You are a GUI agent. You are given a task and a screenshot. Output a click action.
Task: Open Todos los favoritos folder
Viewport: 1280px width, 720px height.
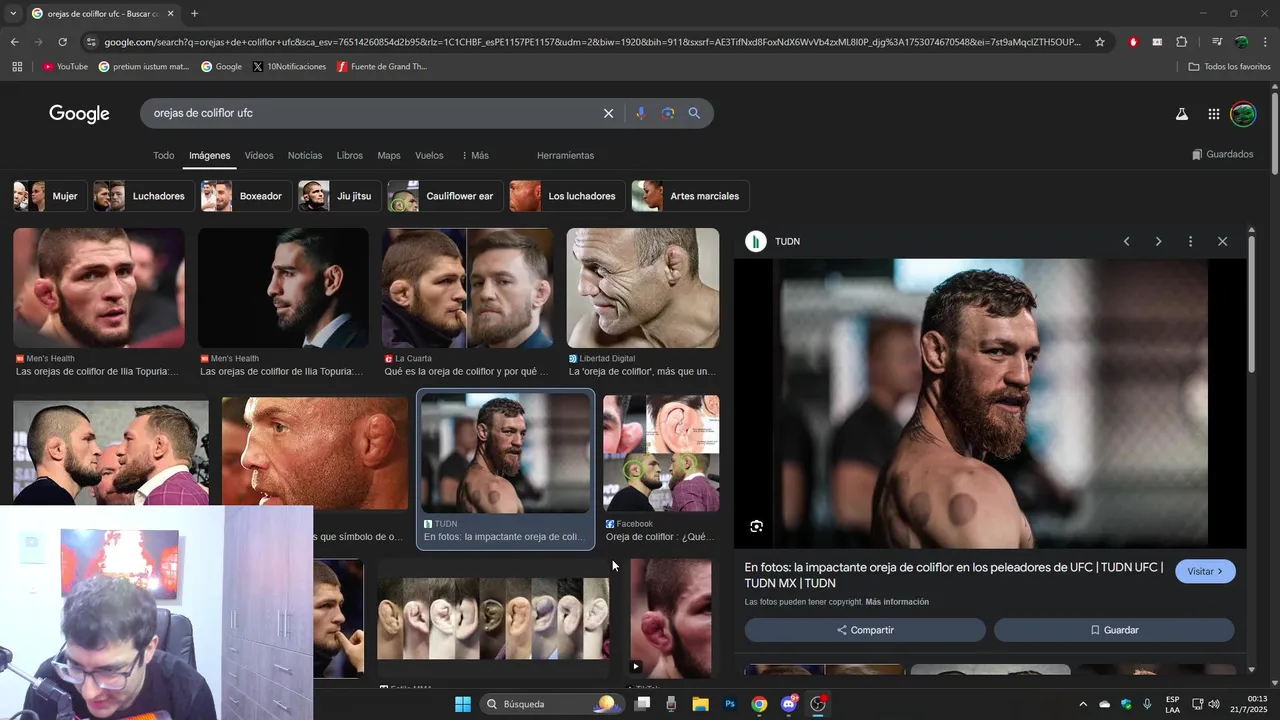[1229, 67]
